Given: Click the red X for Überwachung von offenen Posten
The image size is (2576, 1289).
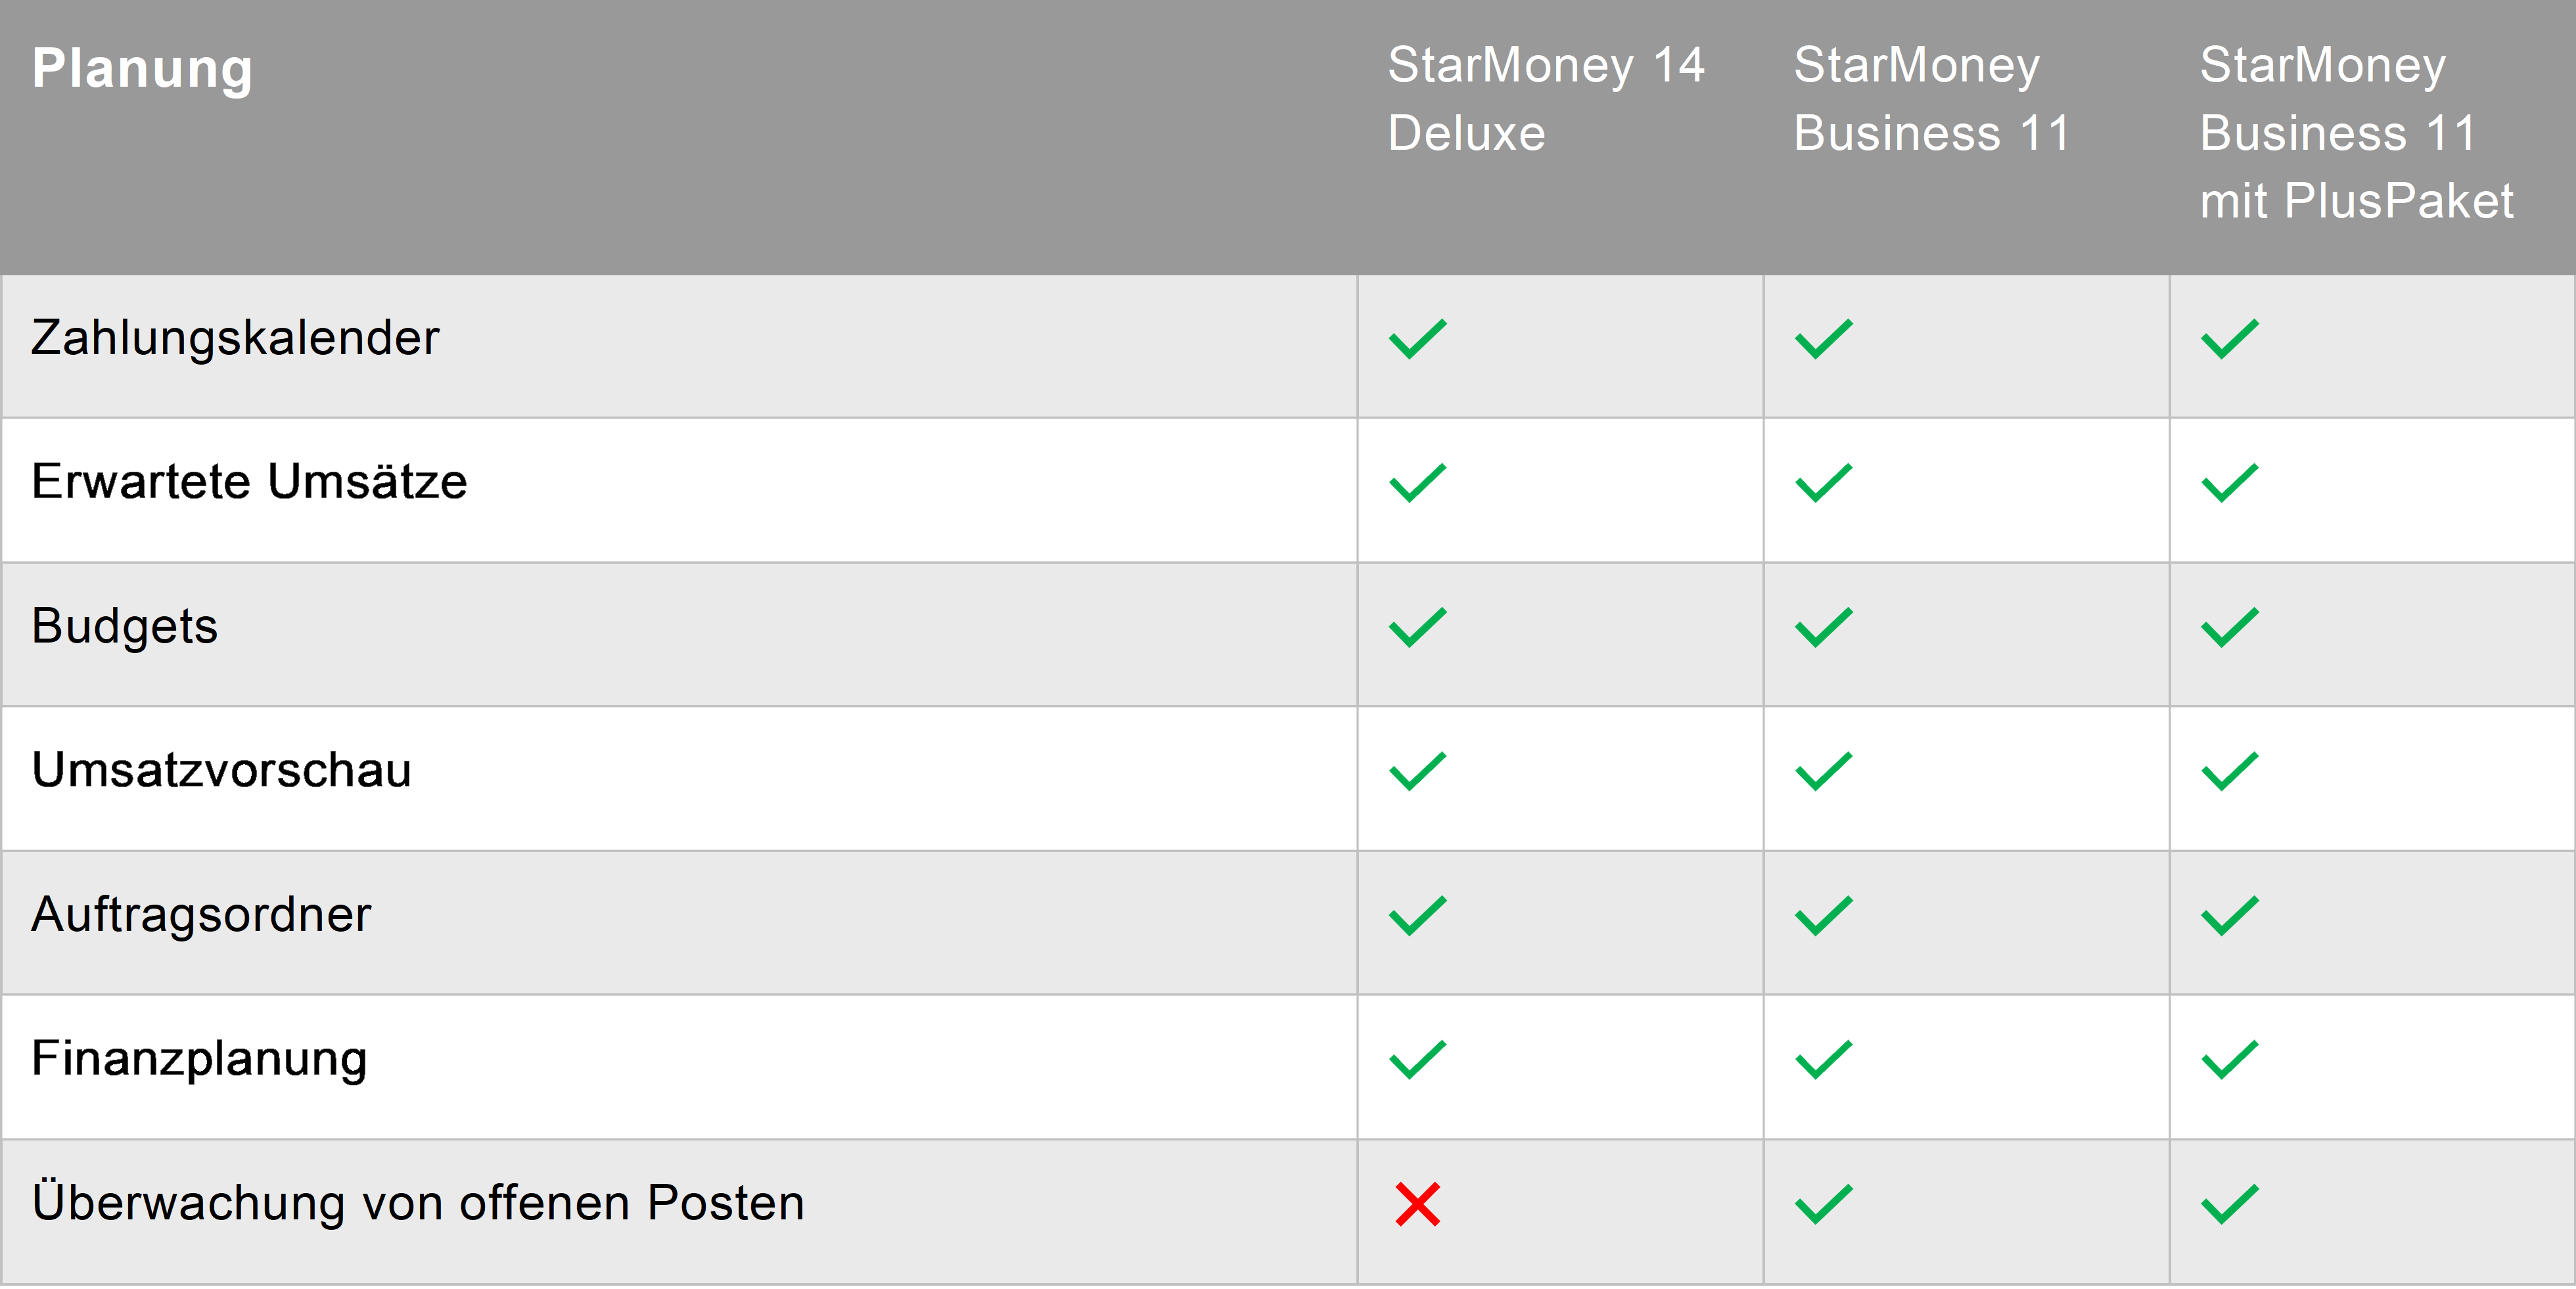Looking at the screenshot, I should (x=1417, y=1204).
